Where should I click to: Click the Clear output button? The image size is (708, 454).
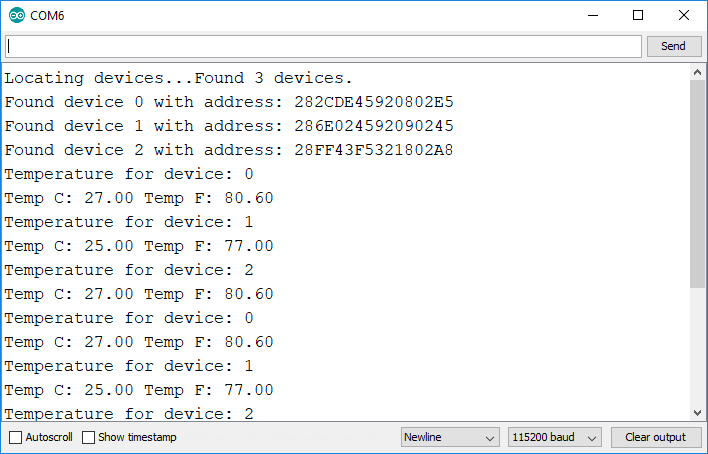coord(655,437)
